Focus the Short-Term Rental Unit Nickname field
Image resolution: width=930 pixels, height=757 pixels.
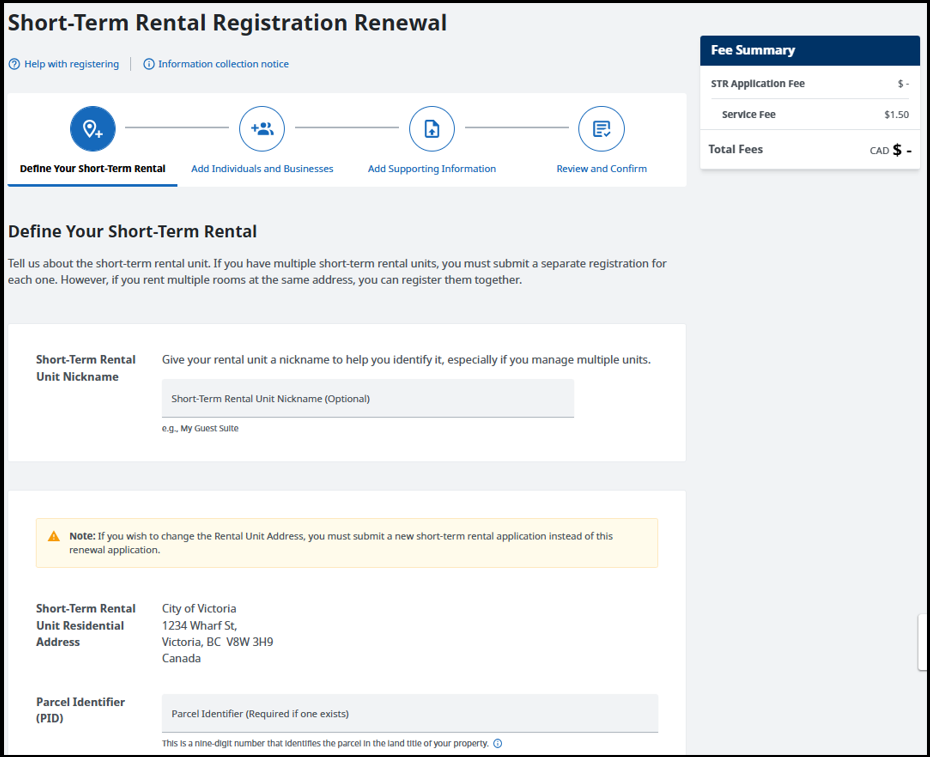click(368, 399)
